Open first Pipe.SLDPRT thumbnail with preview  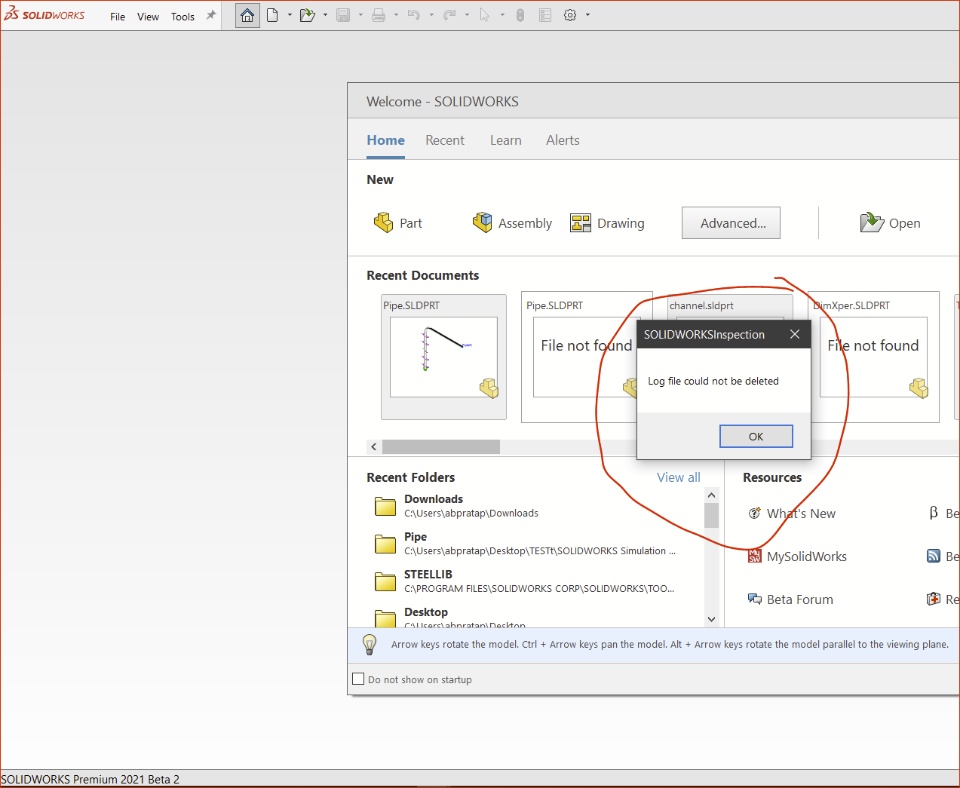[x=444, y=357]
